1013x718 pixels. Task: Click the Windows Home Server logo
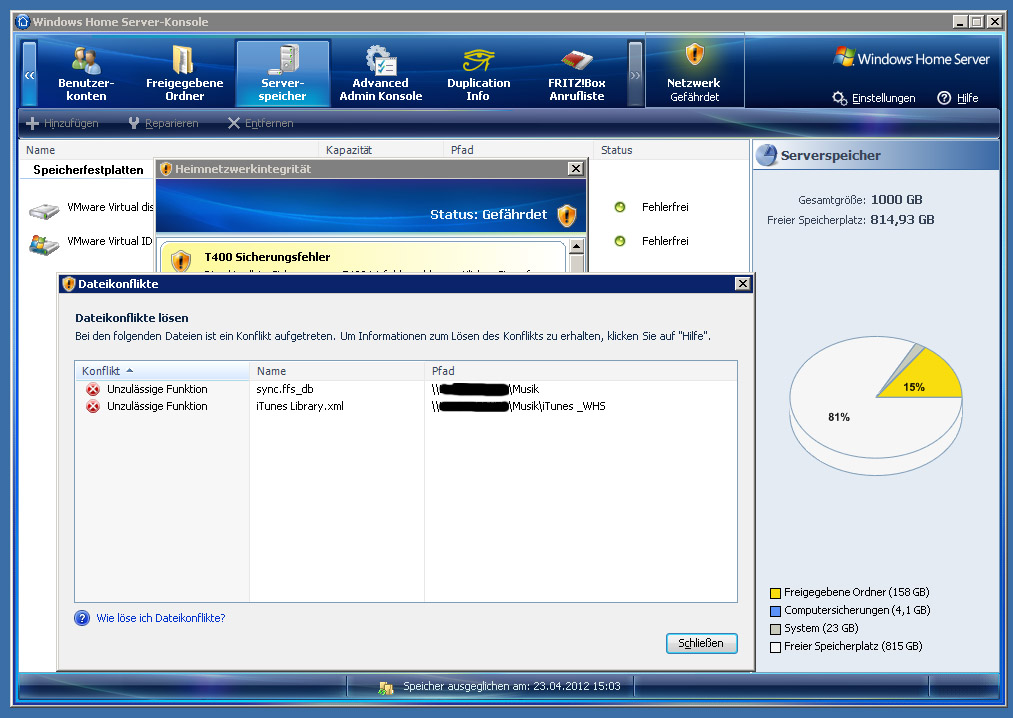[x=912, y=59]
